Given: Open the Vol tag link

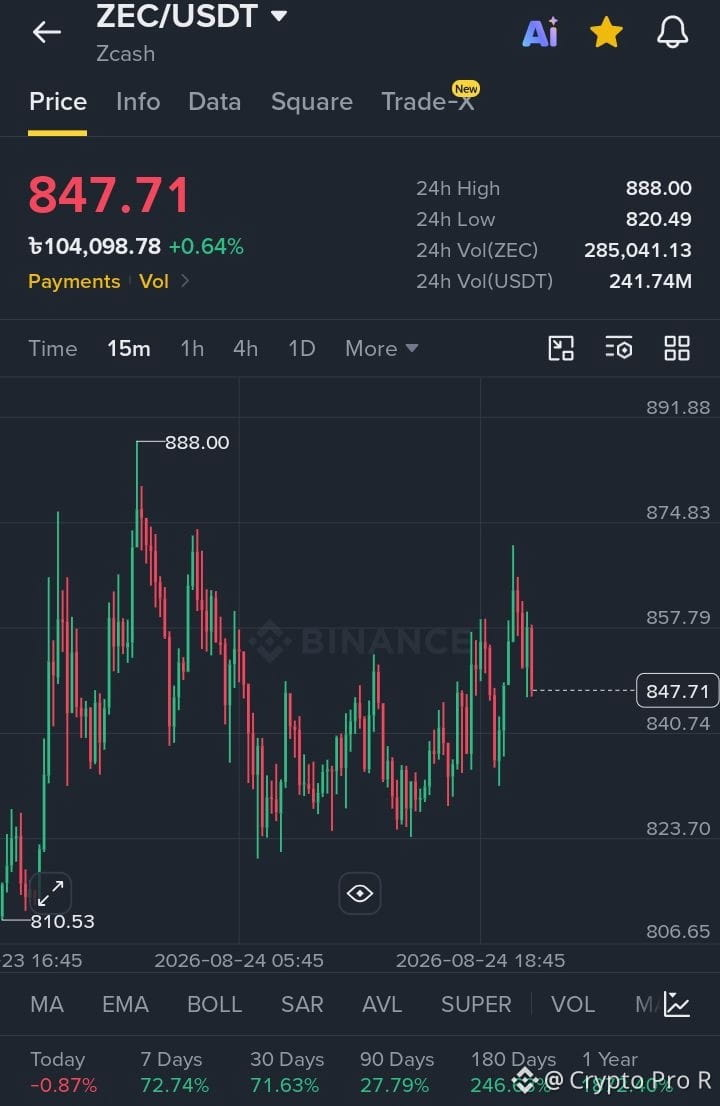Looking at the screenshot, I should tap(154, 281).
